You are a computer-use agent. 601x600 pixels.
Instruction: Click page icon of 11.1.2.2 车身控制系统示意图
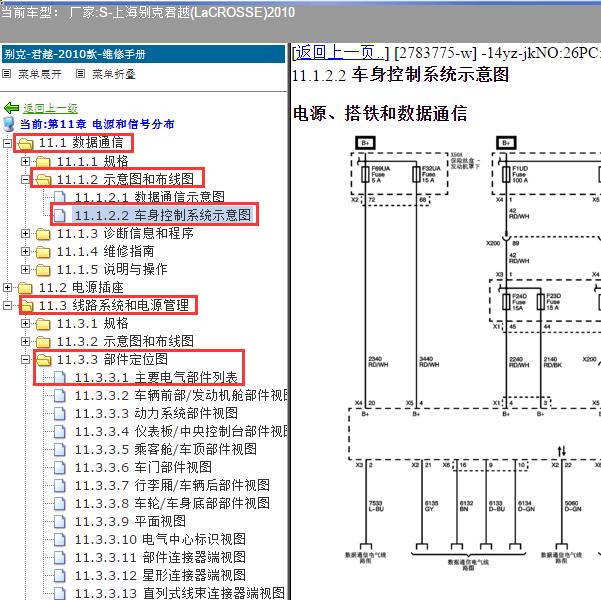[x=60, y=215]
